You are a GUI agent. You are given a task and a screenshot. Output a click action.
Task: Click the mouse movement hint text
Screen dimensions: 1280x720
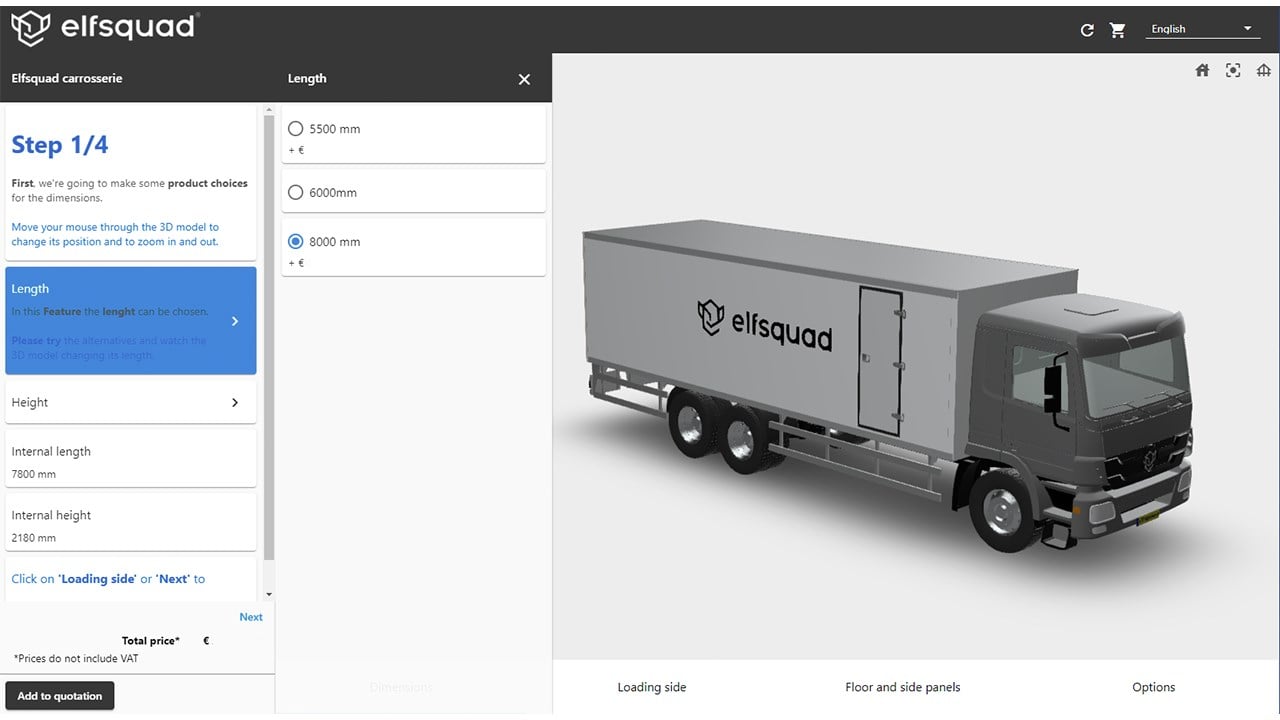pos(115,234)
